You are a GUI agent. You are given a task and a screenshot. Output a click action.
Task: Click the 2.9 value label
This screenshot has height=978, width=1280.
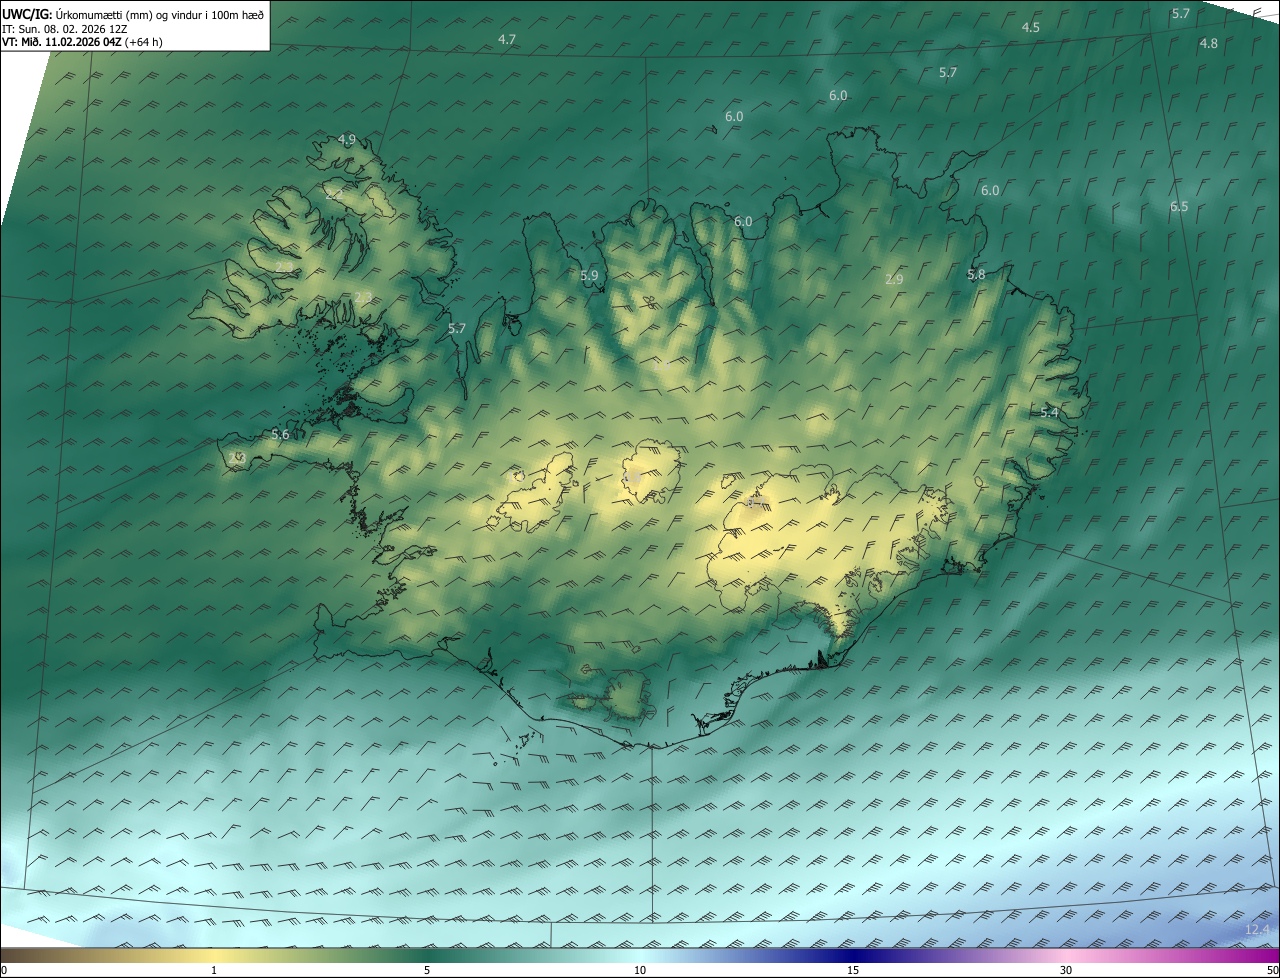pos(894,280)
